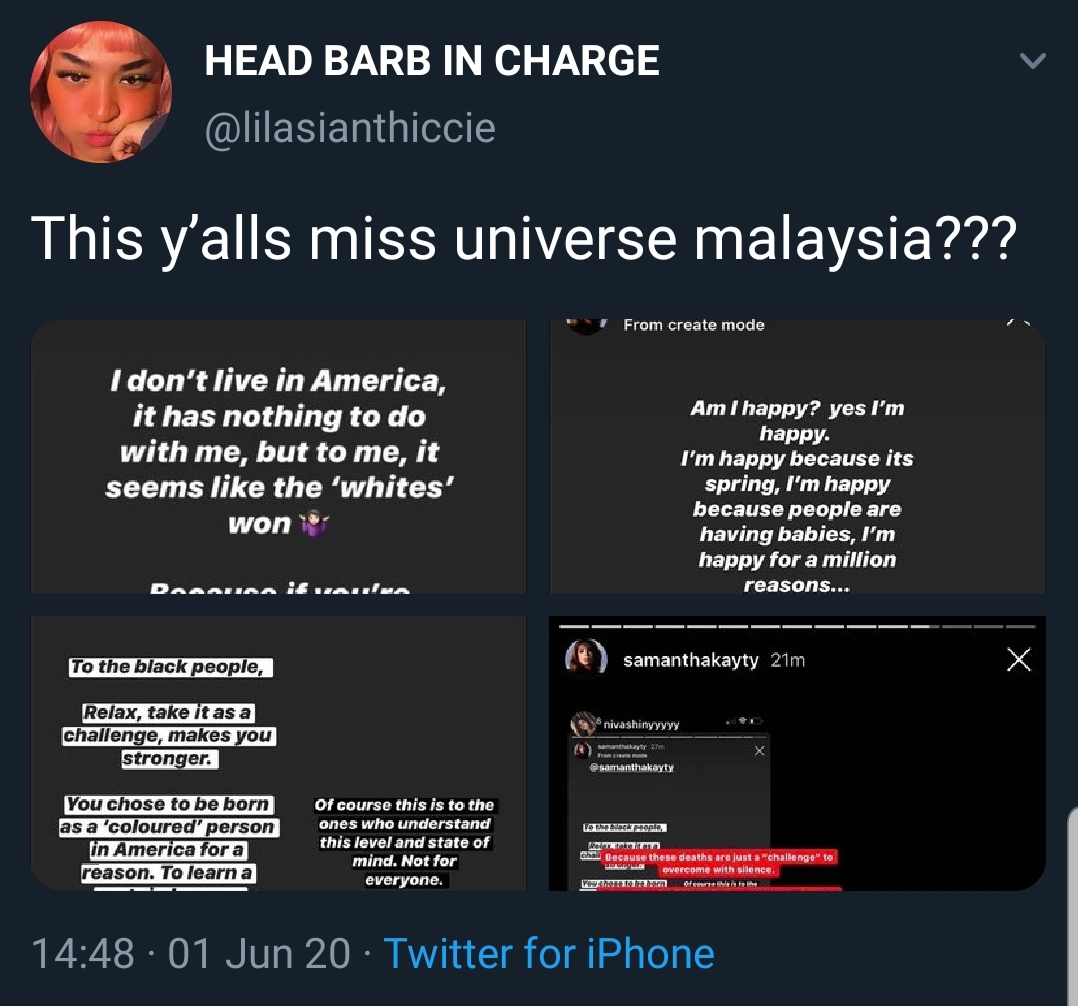Screen dimensions: 1078x1006
Task: Click the story progress bar segments
Action: 798,626
